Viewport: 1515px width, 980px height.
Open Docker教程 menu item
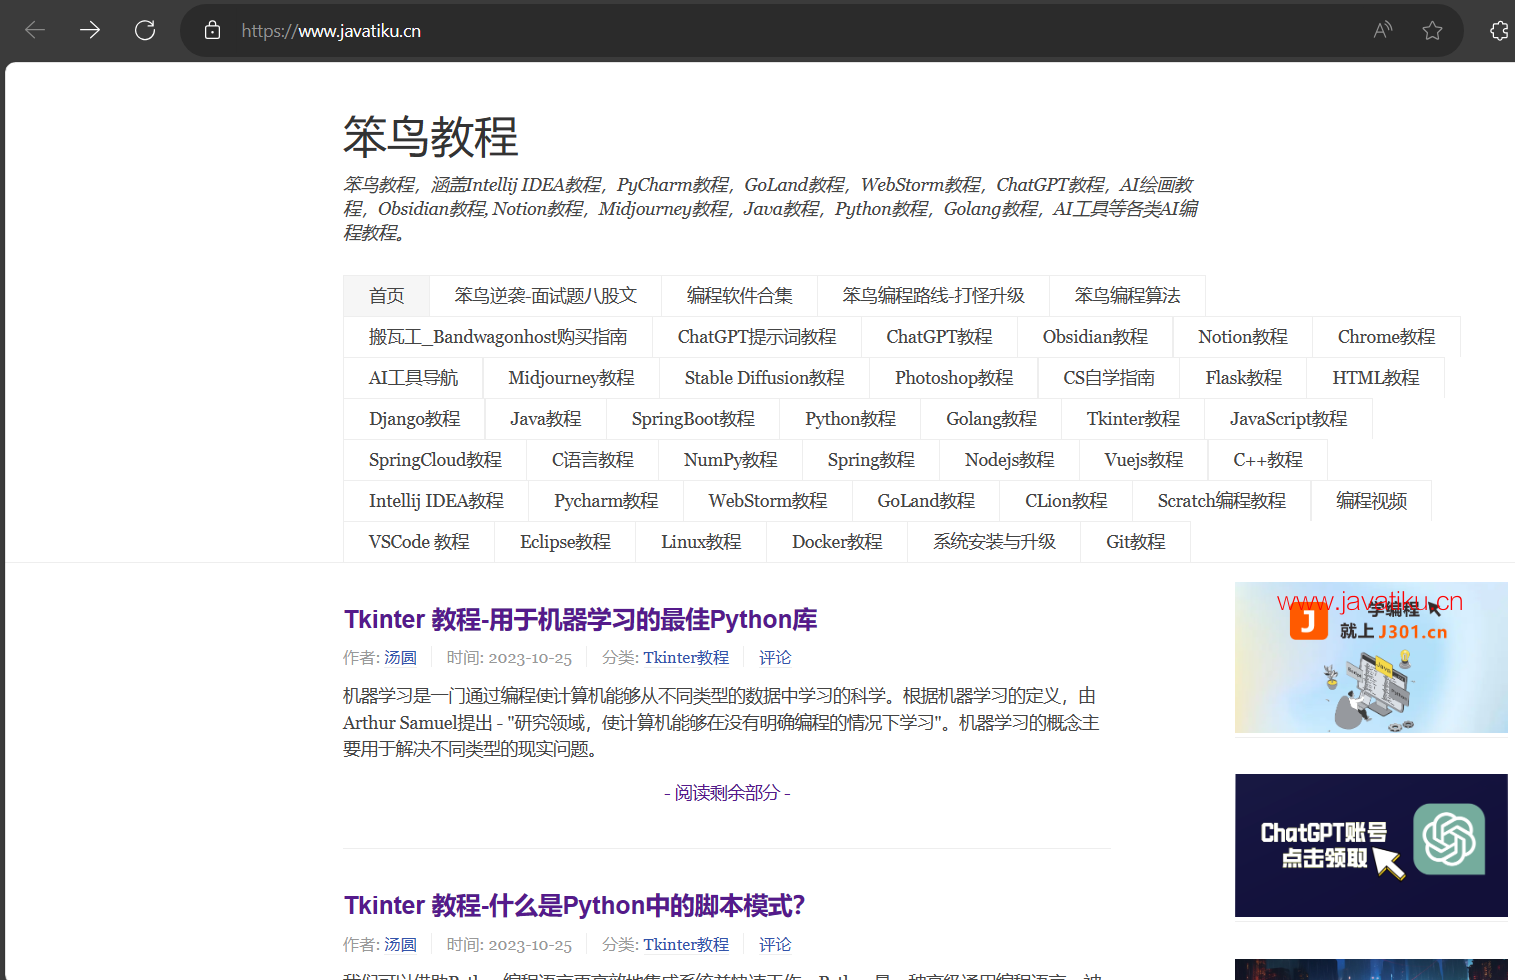(837, 542)
